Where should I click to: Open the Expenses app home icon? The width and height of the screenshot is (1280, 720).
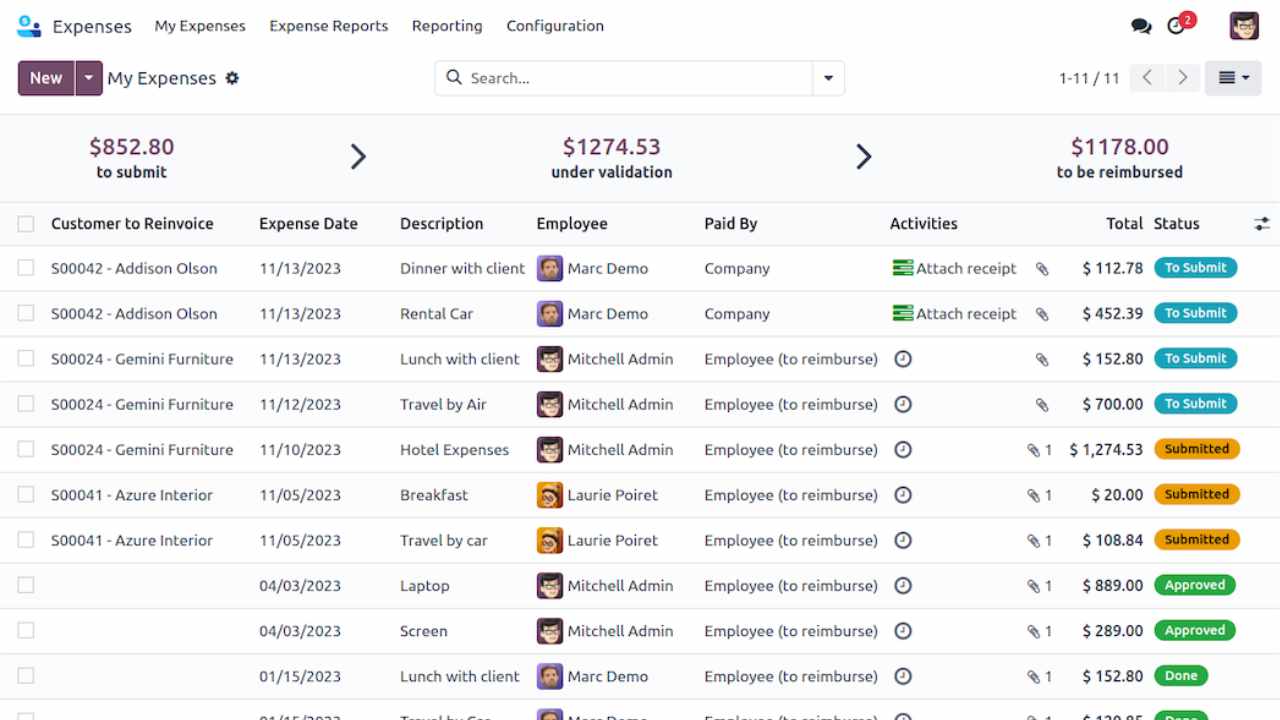29,26
